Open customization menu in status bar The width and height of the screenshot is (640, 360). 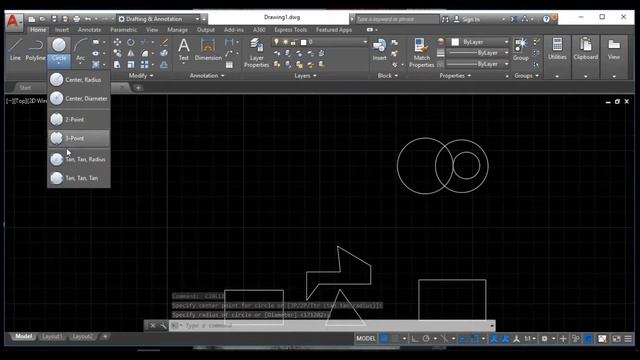[x=628, y=338]
